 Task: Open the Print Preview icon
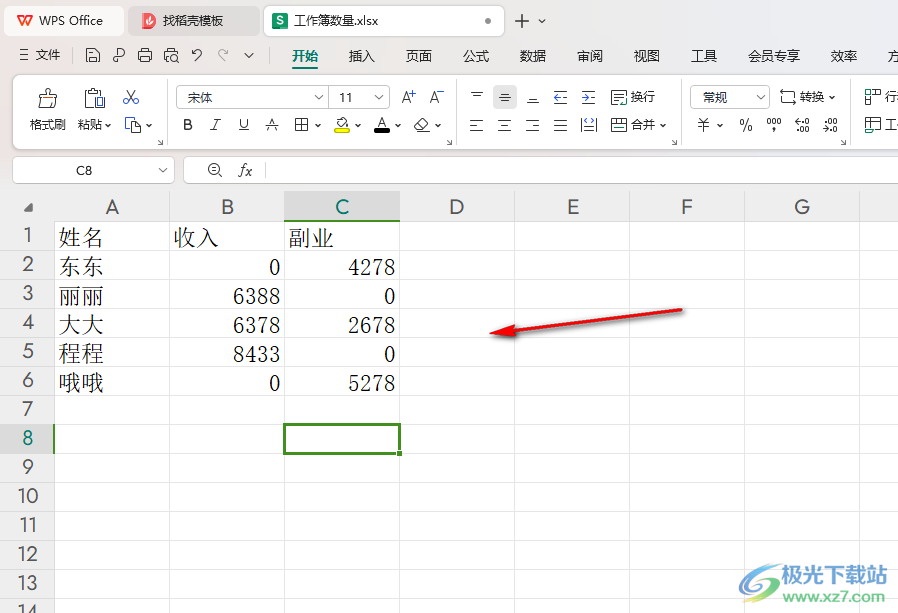point(171,55)
